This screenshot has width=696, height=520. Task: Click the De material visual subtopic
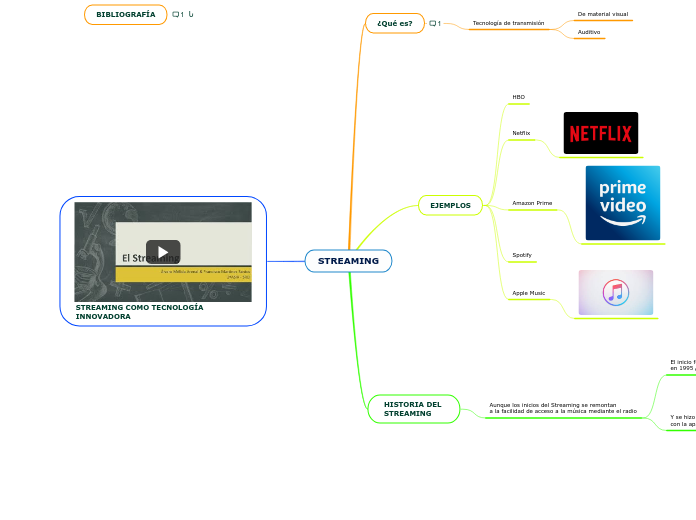tap(602, 14)
